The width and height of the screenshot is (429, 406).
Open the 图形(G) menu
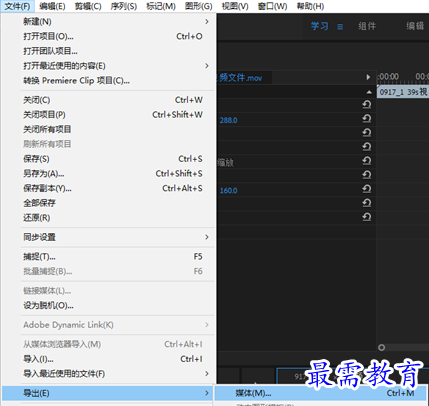point(198,6)
